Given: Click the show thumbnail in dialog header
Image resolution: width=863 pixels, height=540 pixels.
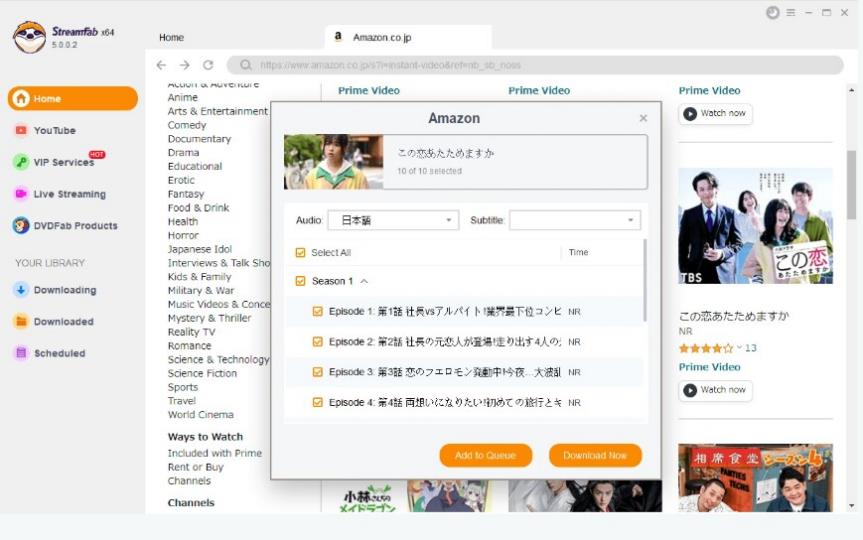Looking at the screenshot, I should (334, 162).
